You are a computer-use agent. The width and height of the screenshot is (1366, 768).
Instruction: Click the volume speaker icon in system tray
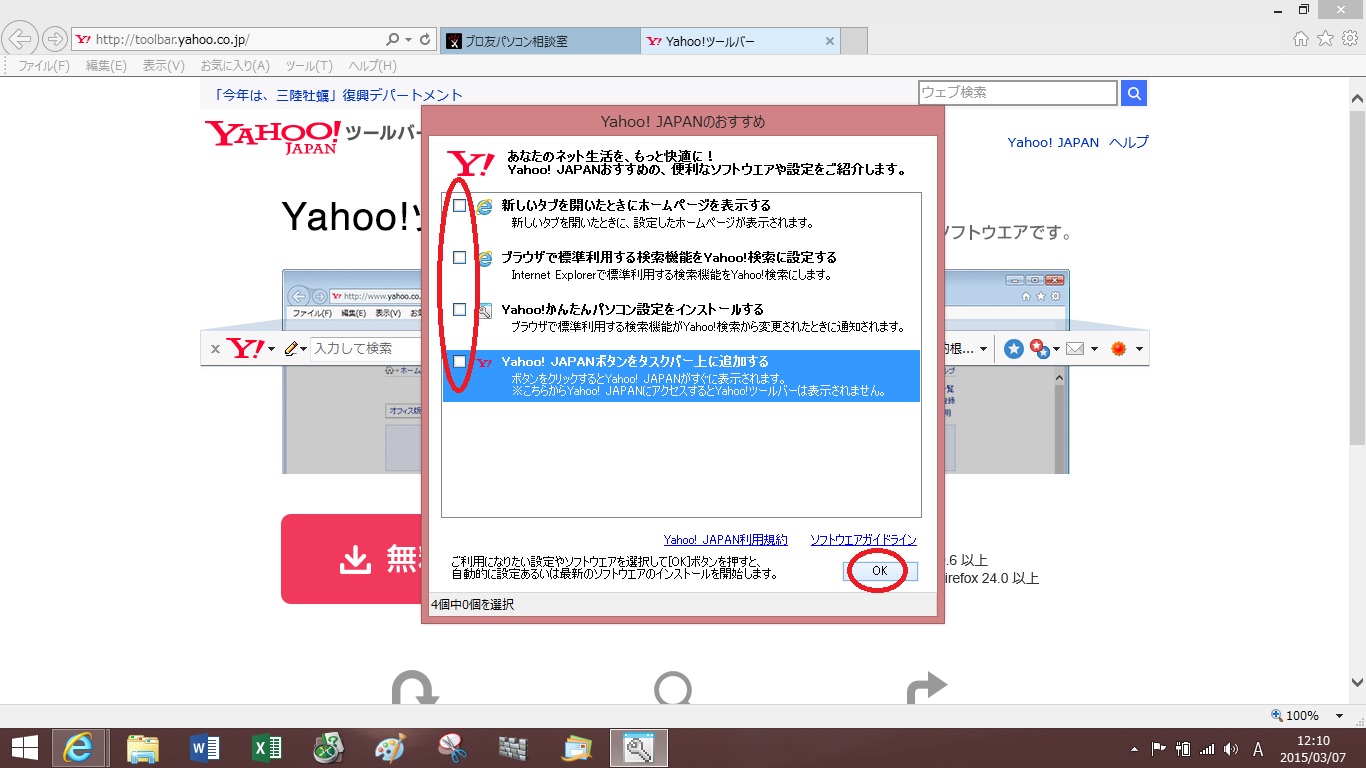pyautogui.click(x=1229, y=748)
